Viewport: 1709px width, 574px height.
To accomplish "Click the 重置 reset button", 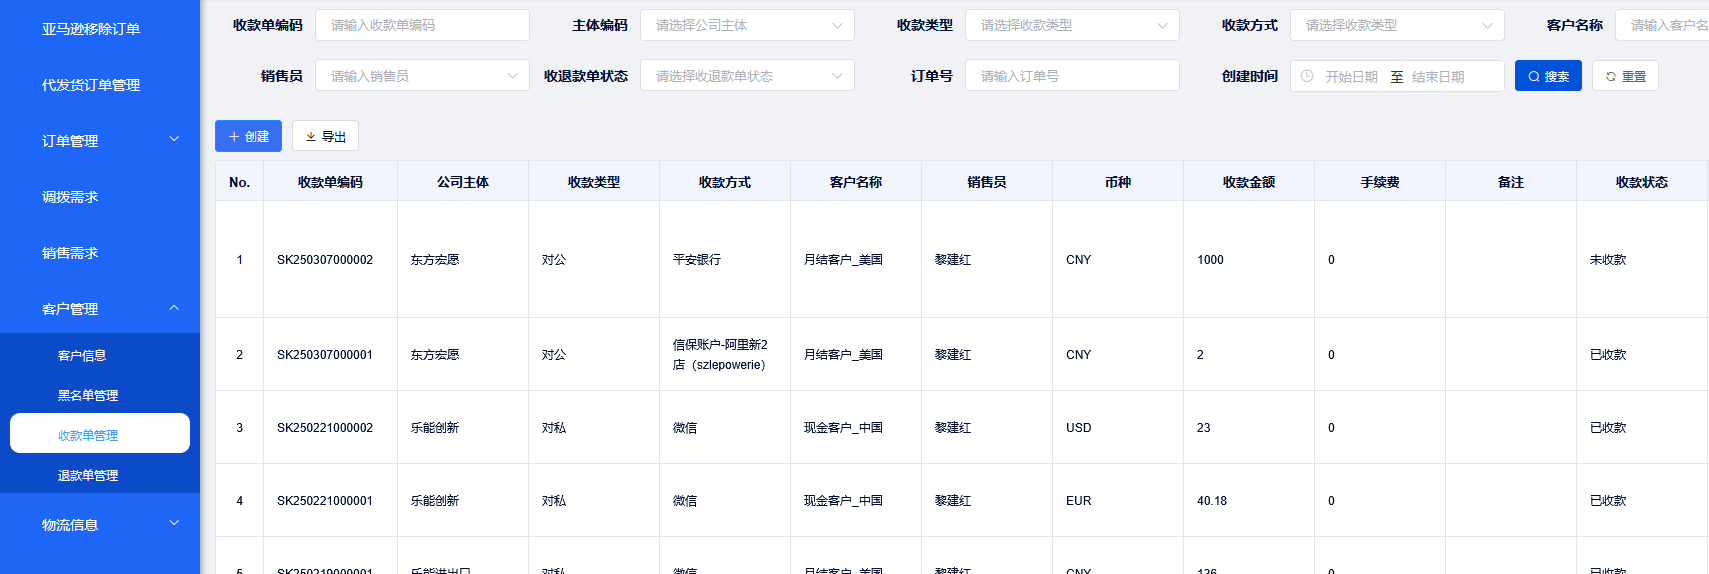I will [x=1625, y=76].
